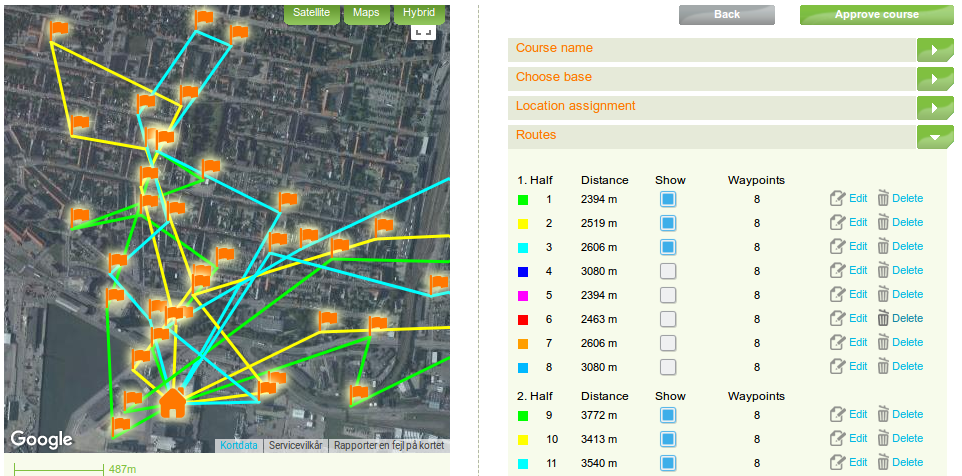Click edit icon for route 8
962x476 pixels.
(x=837, y=366)
